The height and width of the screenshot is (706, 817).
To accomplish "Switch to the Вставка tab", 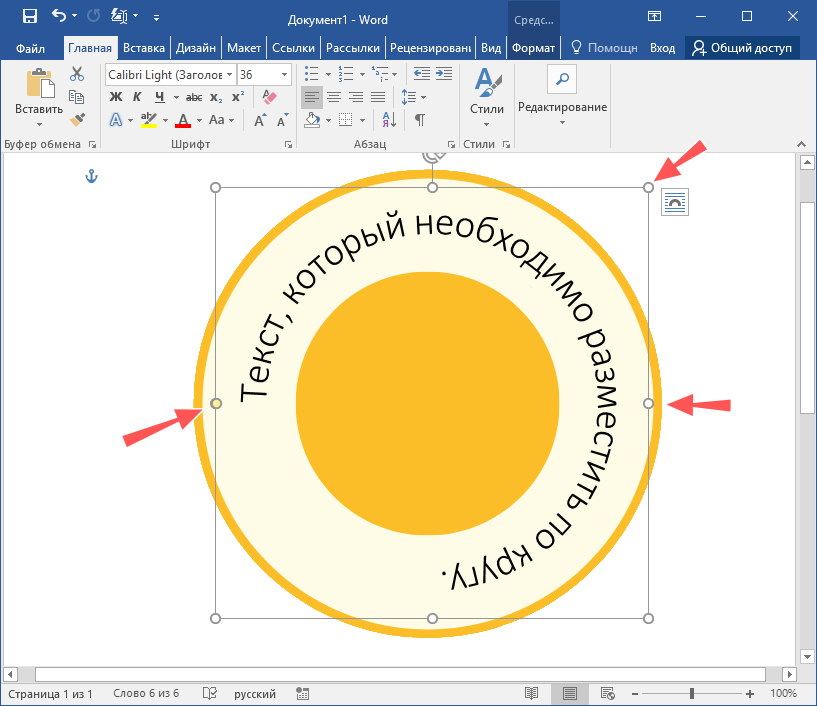I will (x=144, y=48).
